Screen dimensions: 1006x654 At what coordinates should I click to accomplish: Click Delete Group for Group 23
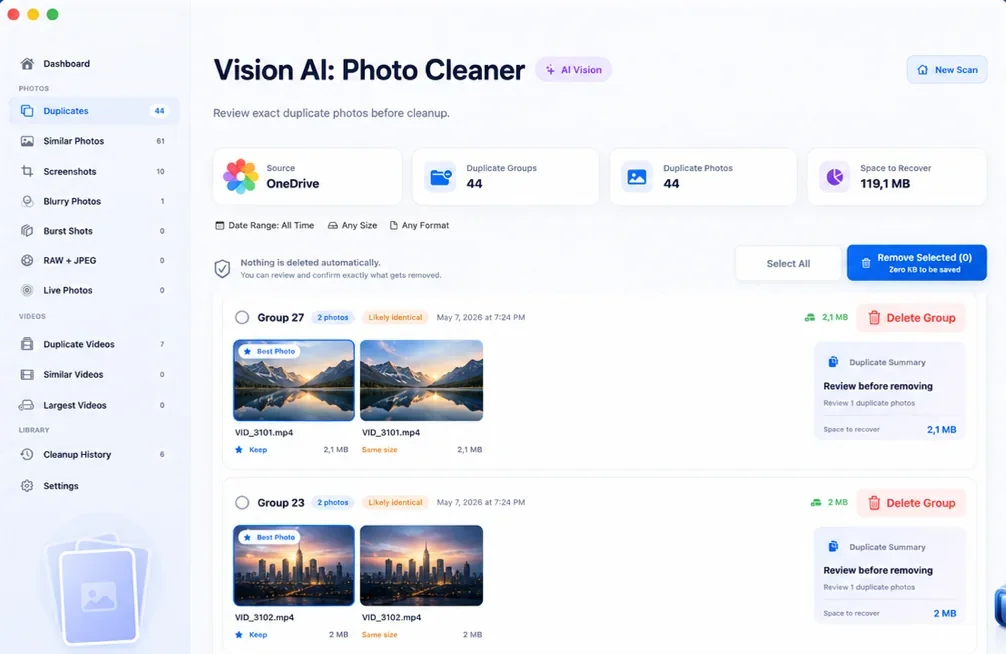911,503
